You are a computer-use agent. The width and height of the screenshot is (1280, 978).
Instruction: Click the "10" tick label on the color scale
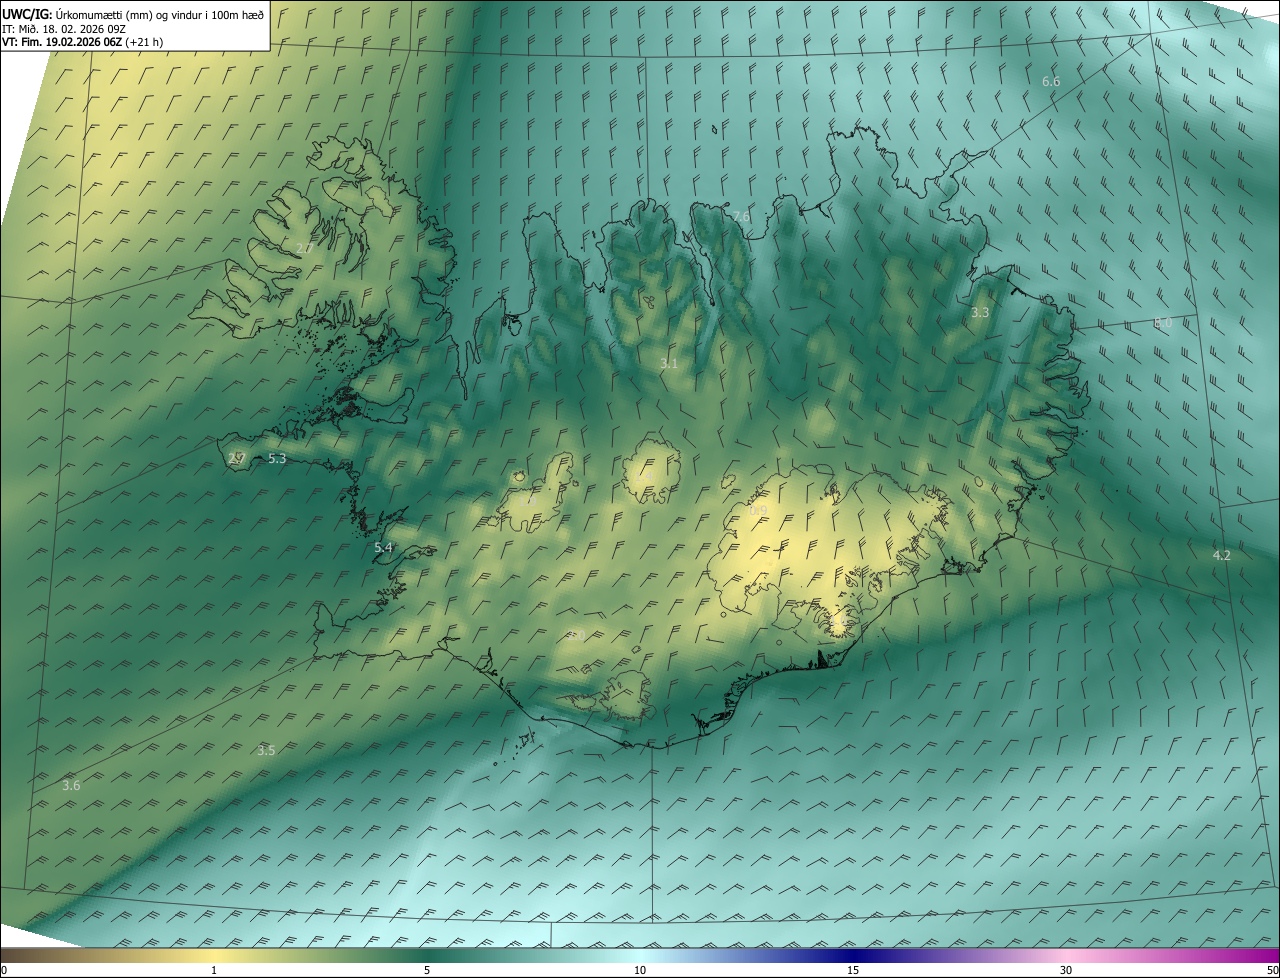[x=640, y=970]
